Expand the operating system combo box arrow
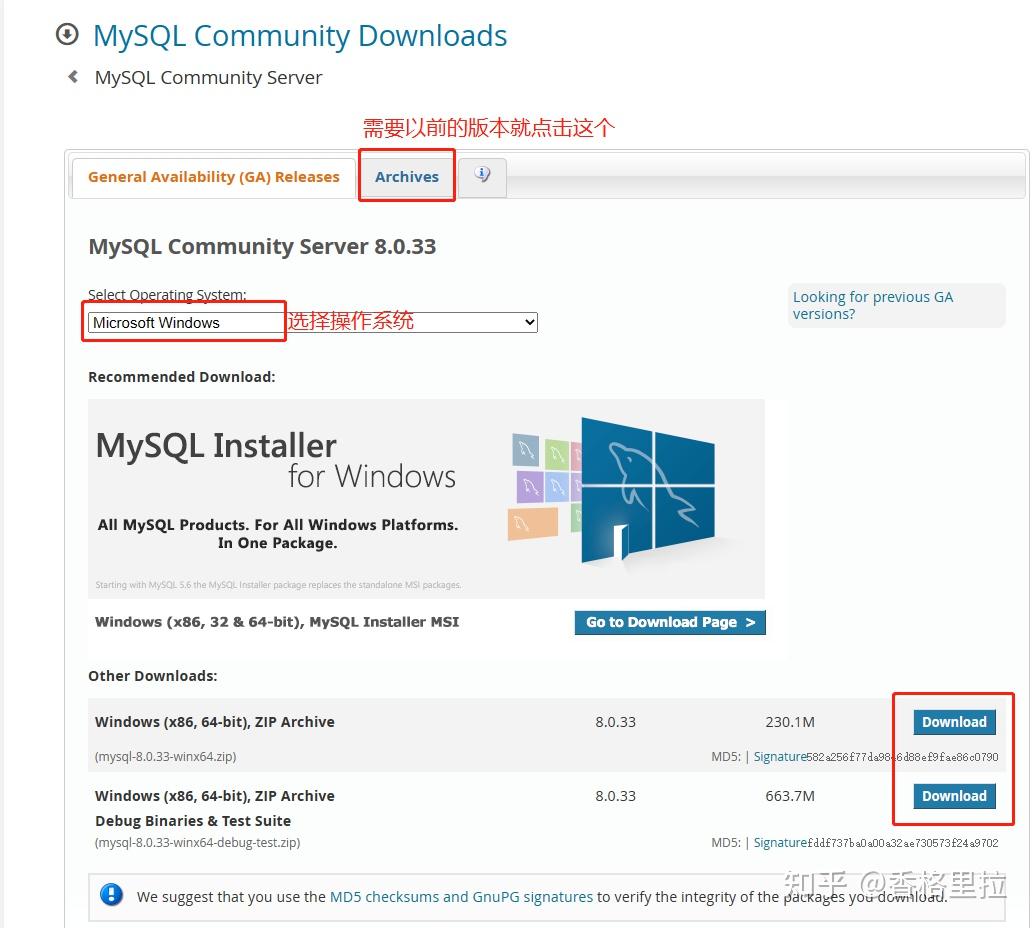Screen dimensions: 1034x928 click(x=530, y=322)
